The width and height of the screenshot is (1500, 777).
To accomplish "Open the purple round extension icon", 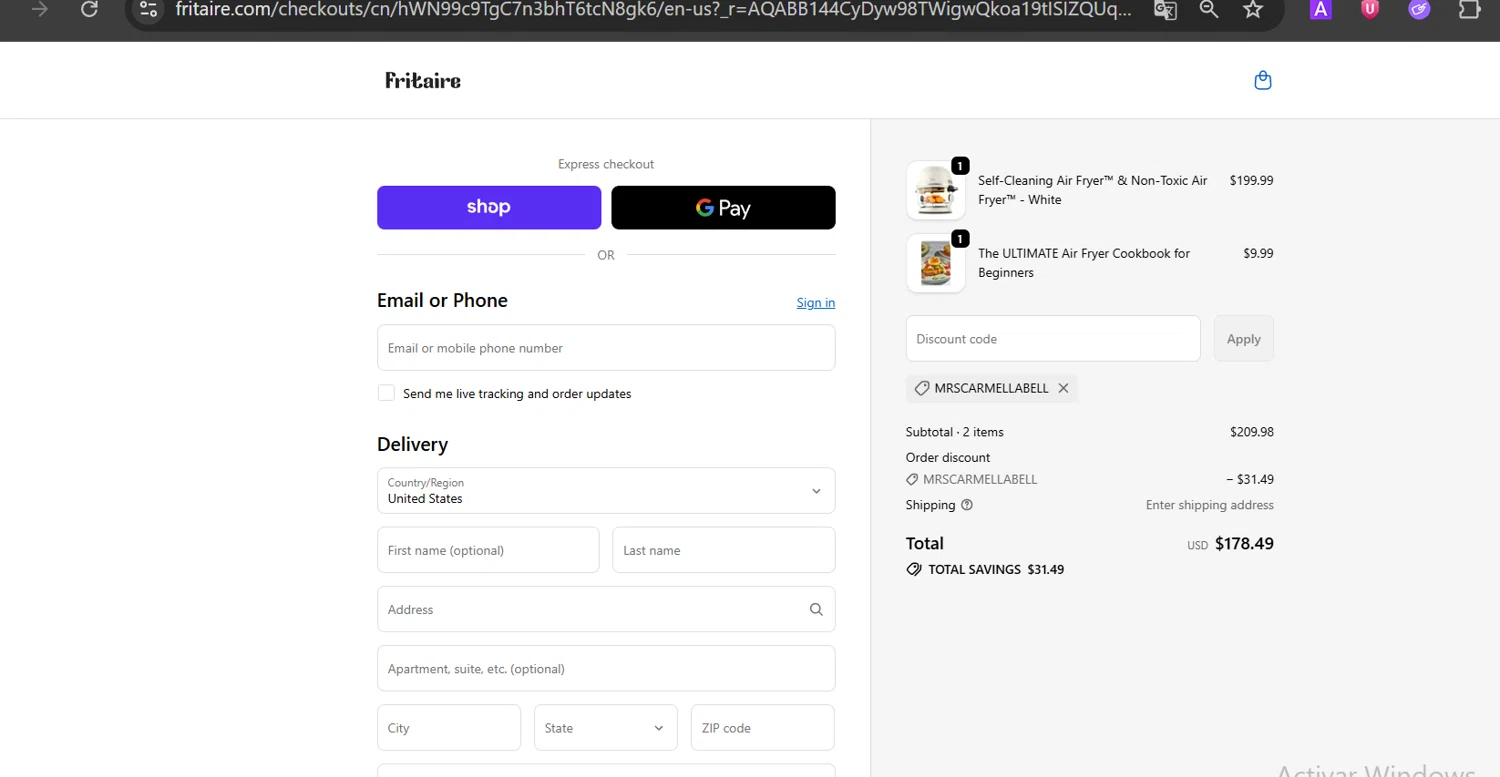I will pyautogui.click(x=1419, y=9).
